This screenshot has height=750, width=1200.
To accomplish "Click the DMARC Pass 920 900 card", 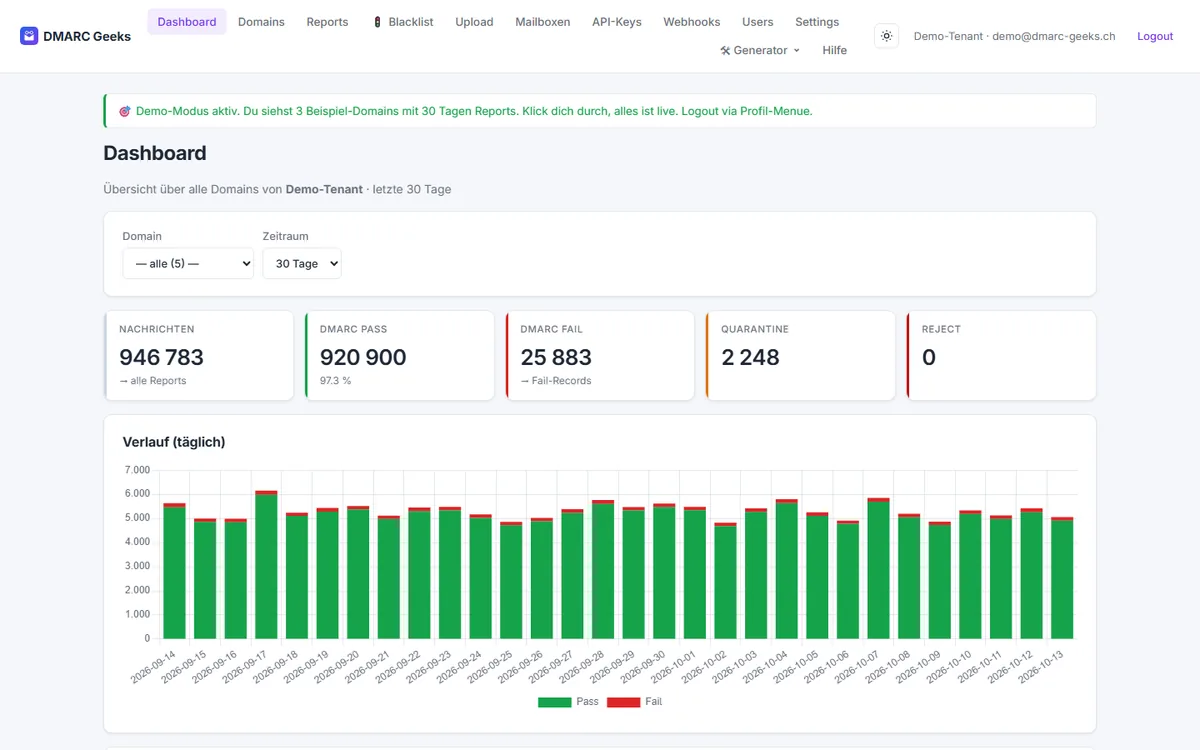I will pos(399,355).
